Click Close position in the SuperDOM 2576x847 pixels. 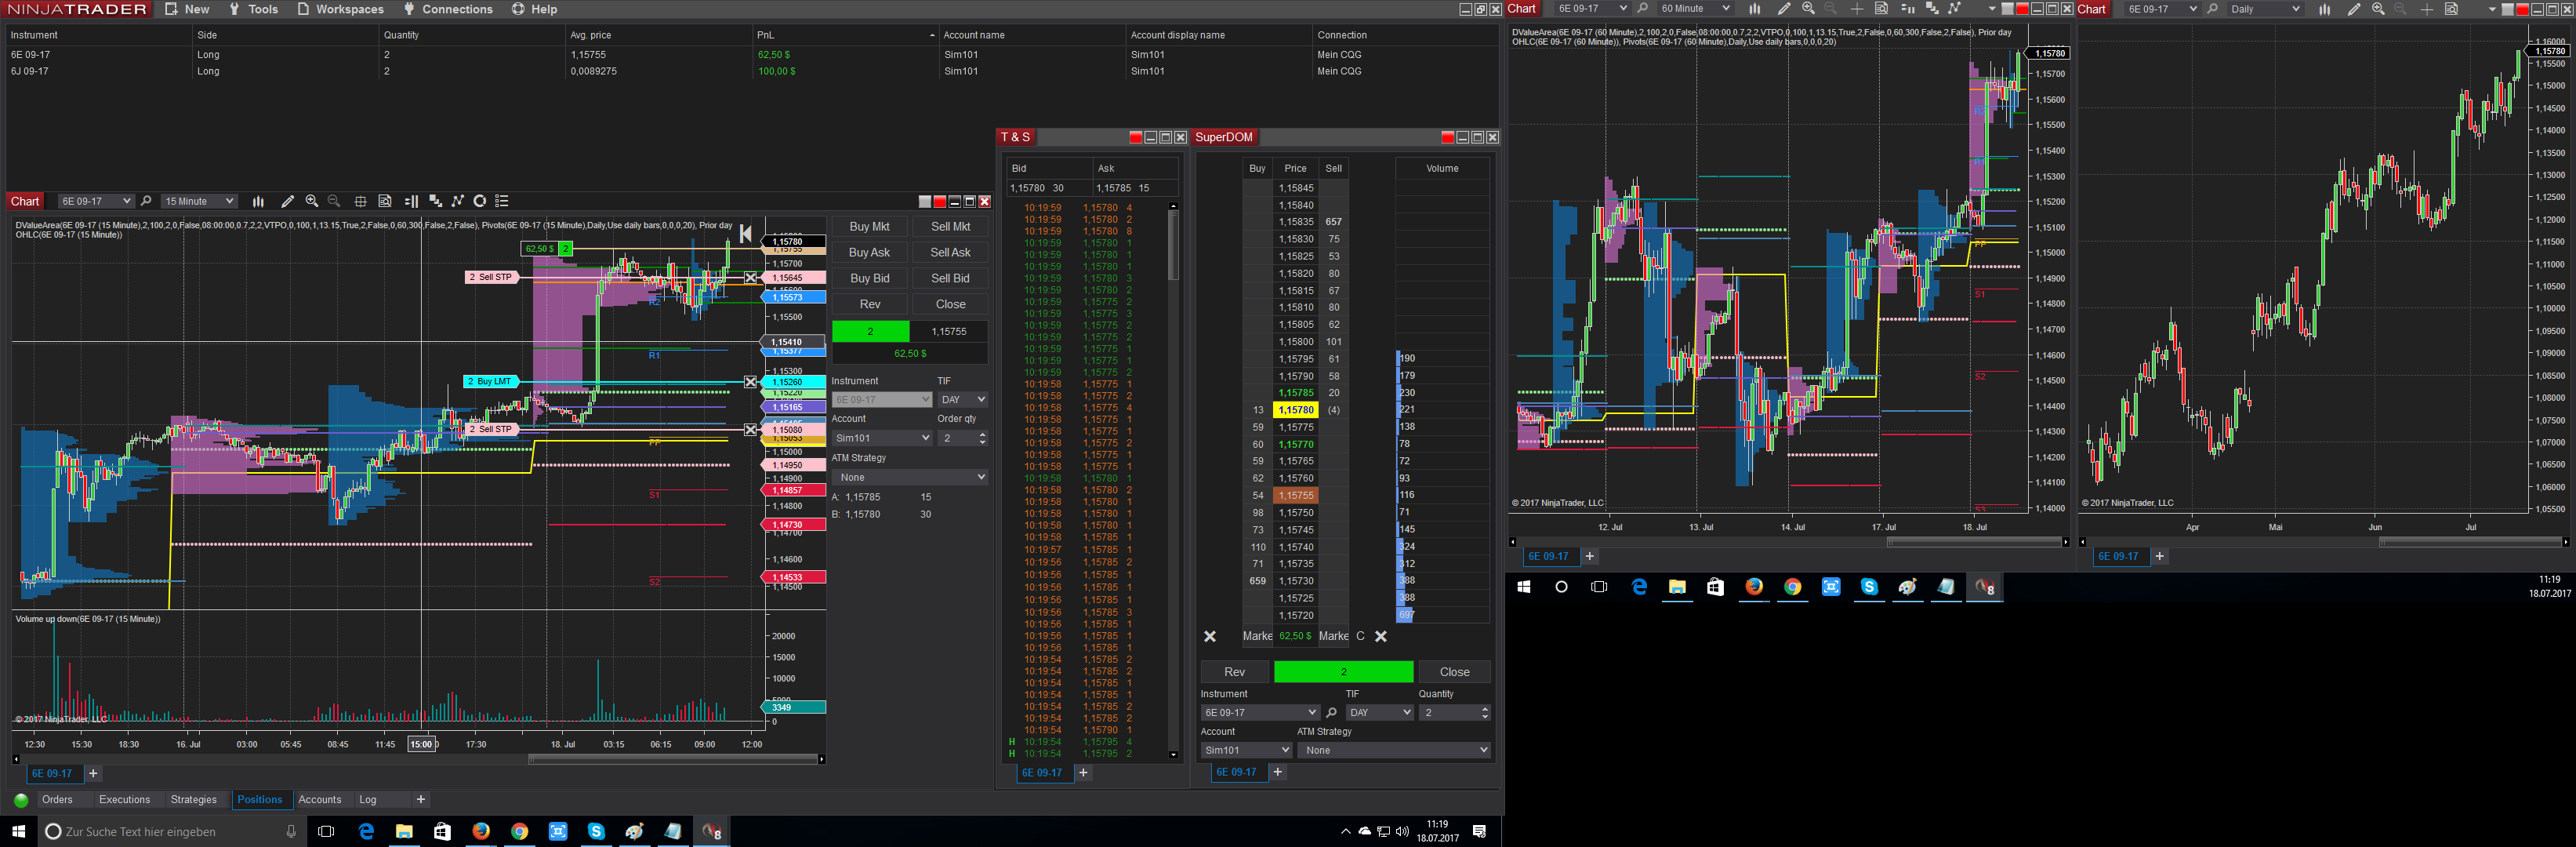point(1454,672)
